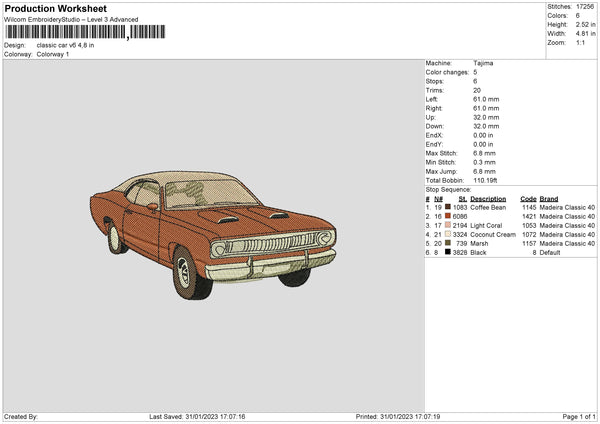The image size is (600, 424).
Task: Click the Last Saved timestamp in footer
Action: pyautogui.click(x=197, y=417)
